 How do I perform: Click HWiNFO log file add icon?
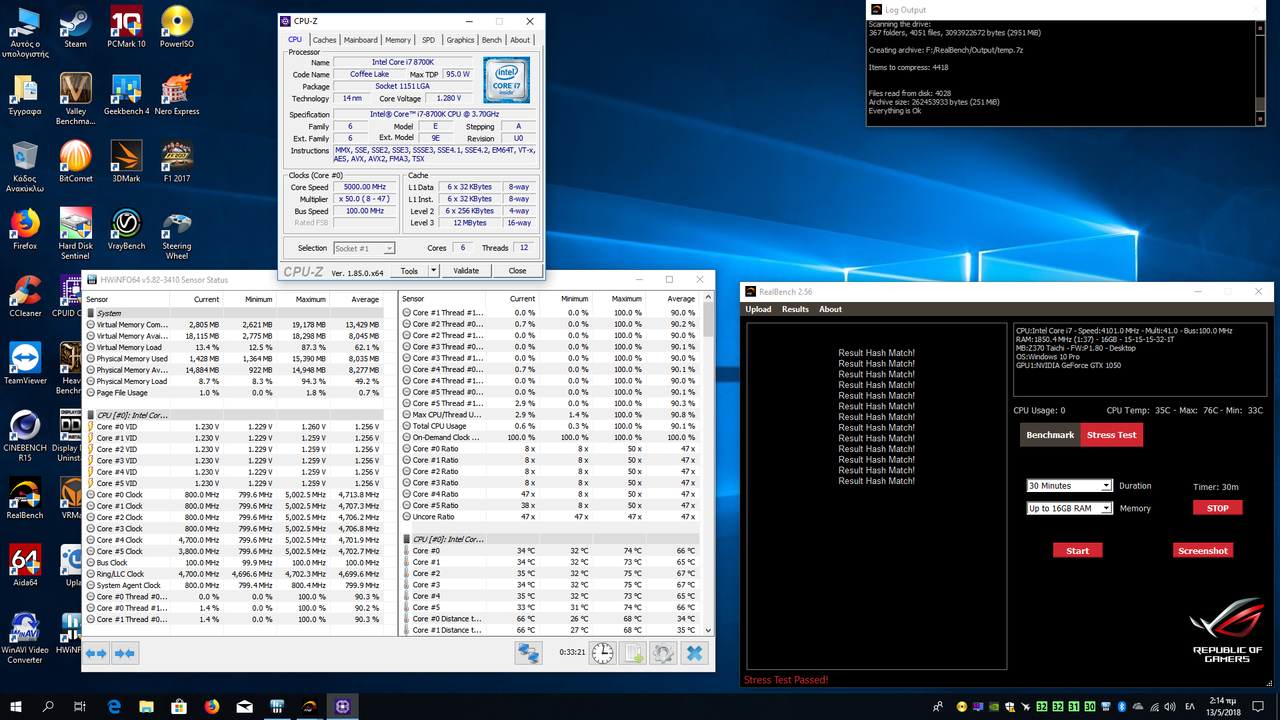point(633,653)
